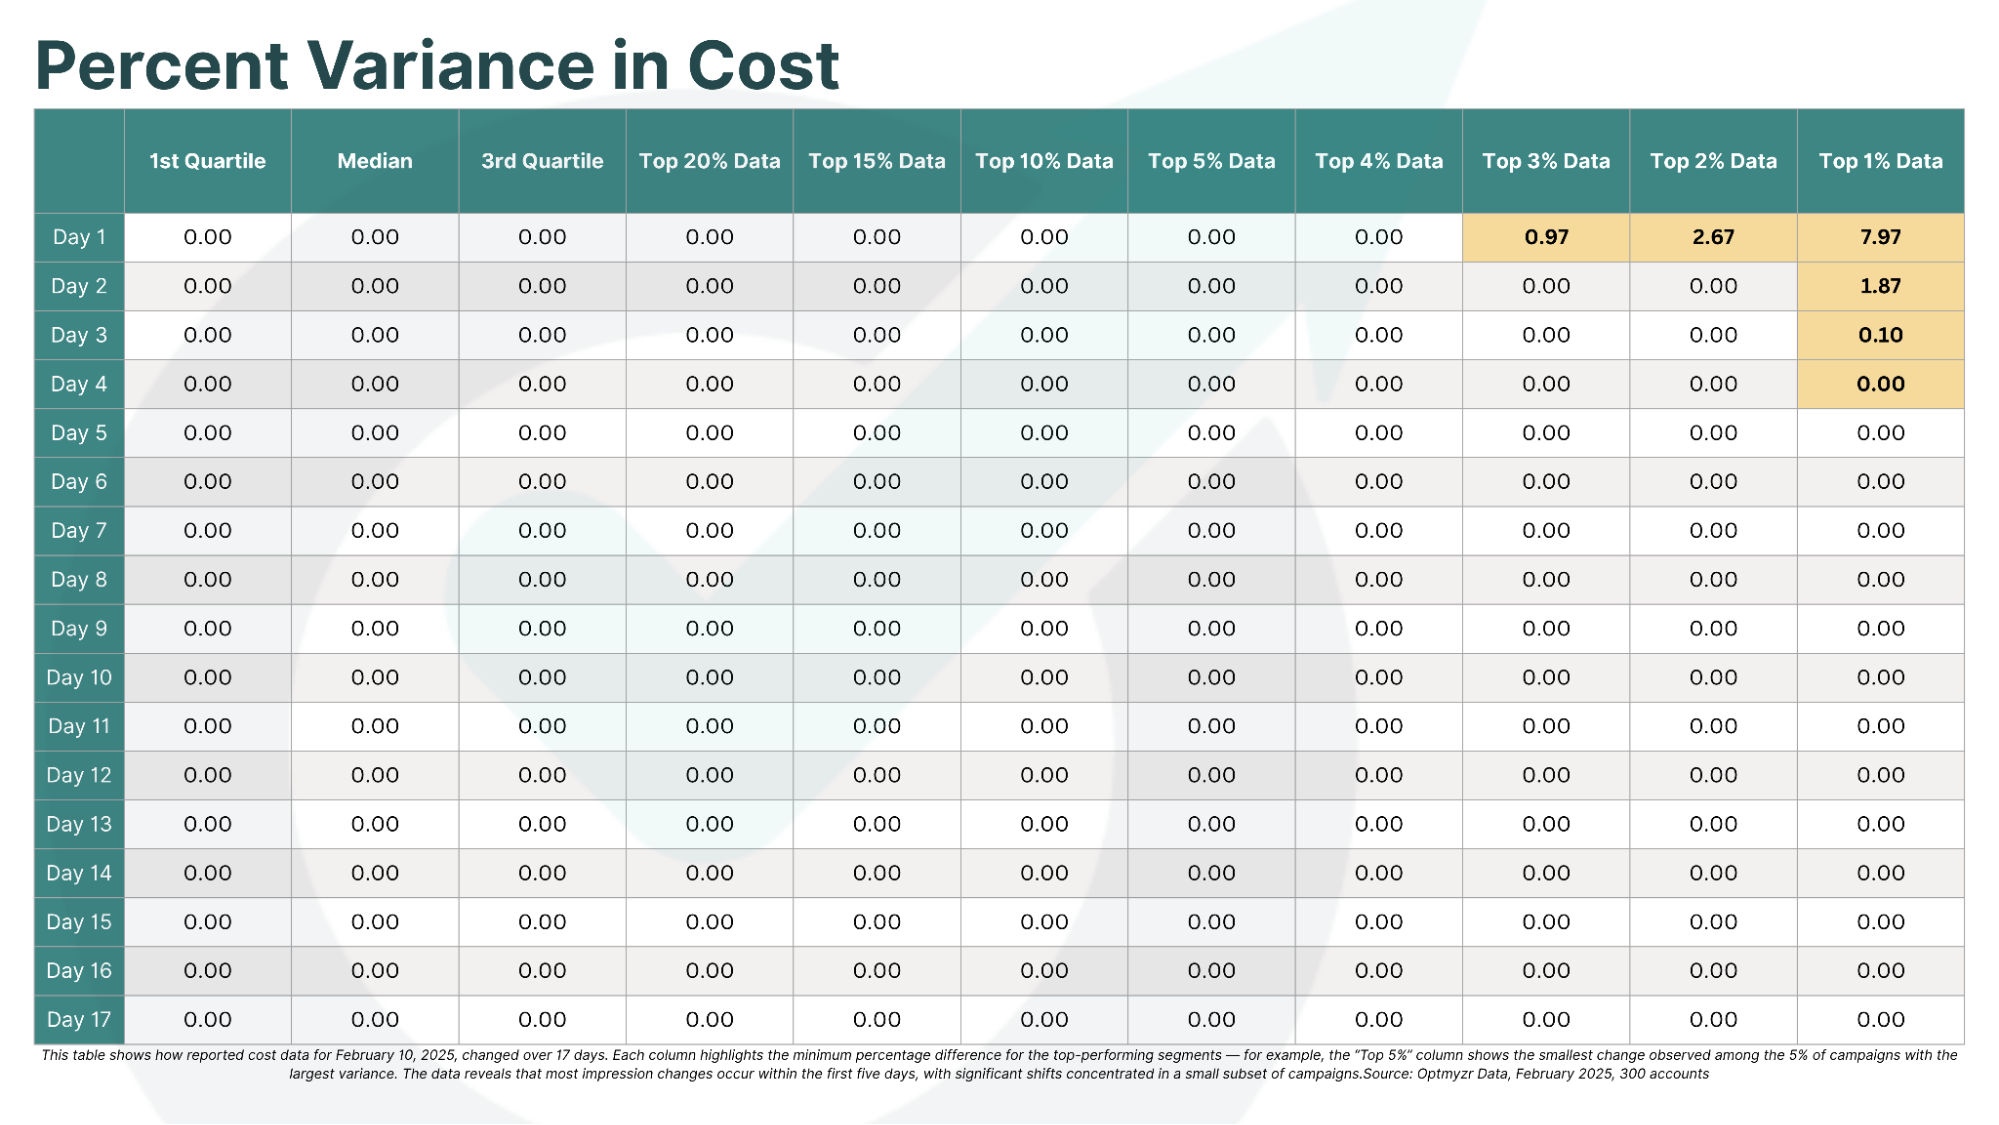Click the "Day 11" row label
Viewport: 1999px width, 1125px height.
coord(79,727)
